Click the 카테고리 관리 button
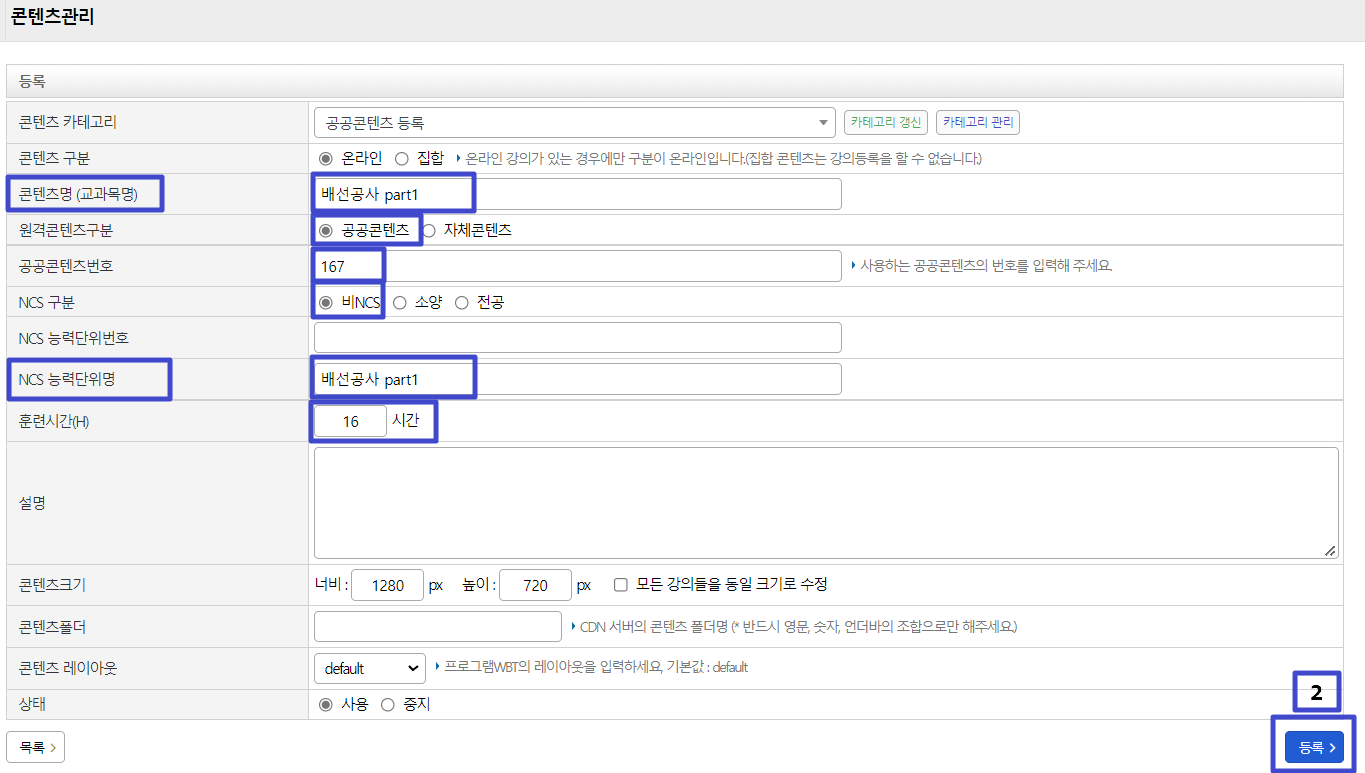Viewport: 1365px width, 773px height. point(977,122)
